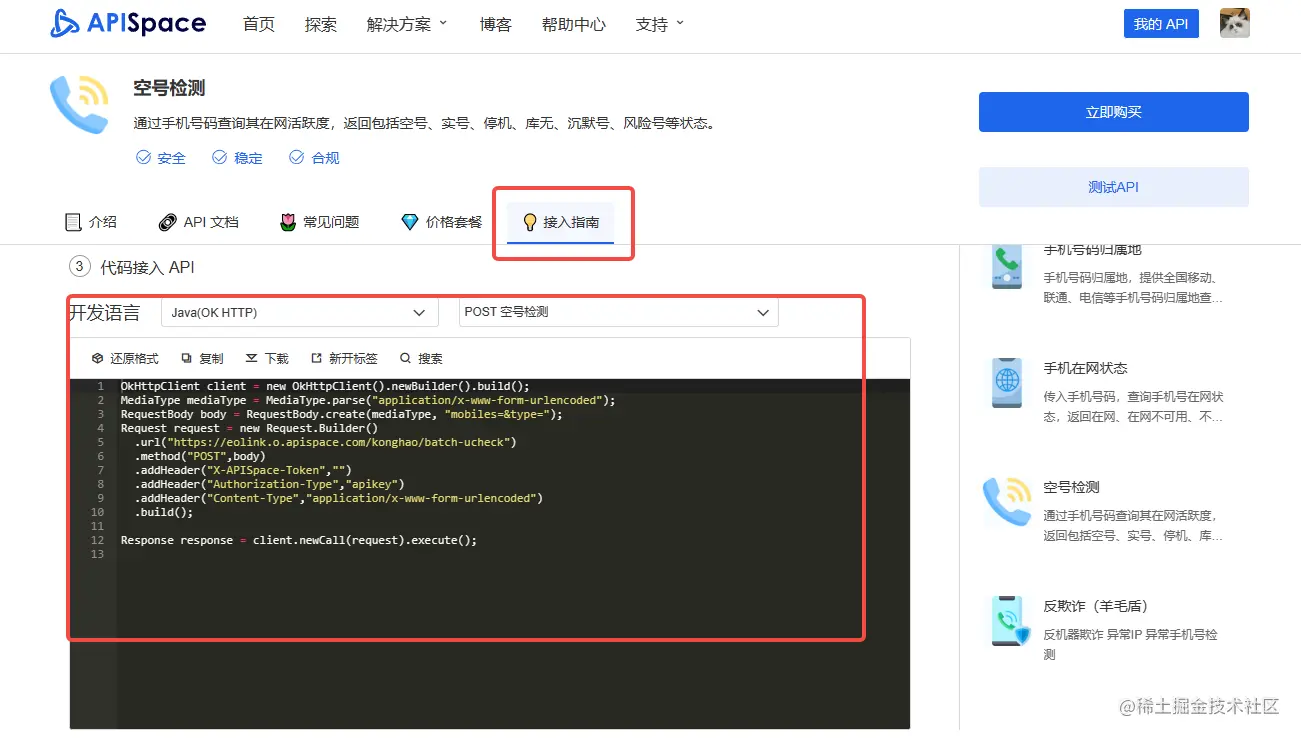Image resolution: width=1301 pixels, height=738 pixels.
Task: Click the client.newCall(request).execute() line
Action: click(x=299, y=539)
